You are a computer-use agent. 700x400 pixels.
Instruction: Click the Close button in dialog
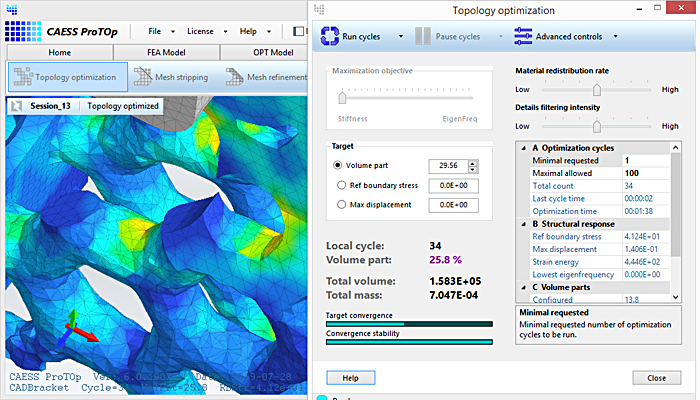[656, 378]
